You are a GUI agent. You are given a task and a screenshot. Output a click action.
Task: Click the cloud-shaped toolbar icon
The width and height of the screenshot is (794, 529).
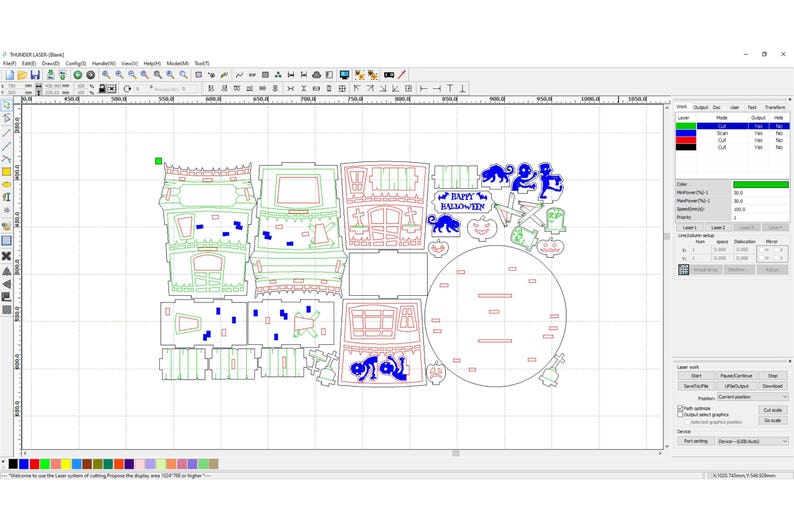click(x=317, y=75)
